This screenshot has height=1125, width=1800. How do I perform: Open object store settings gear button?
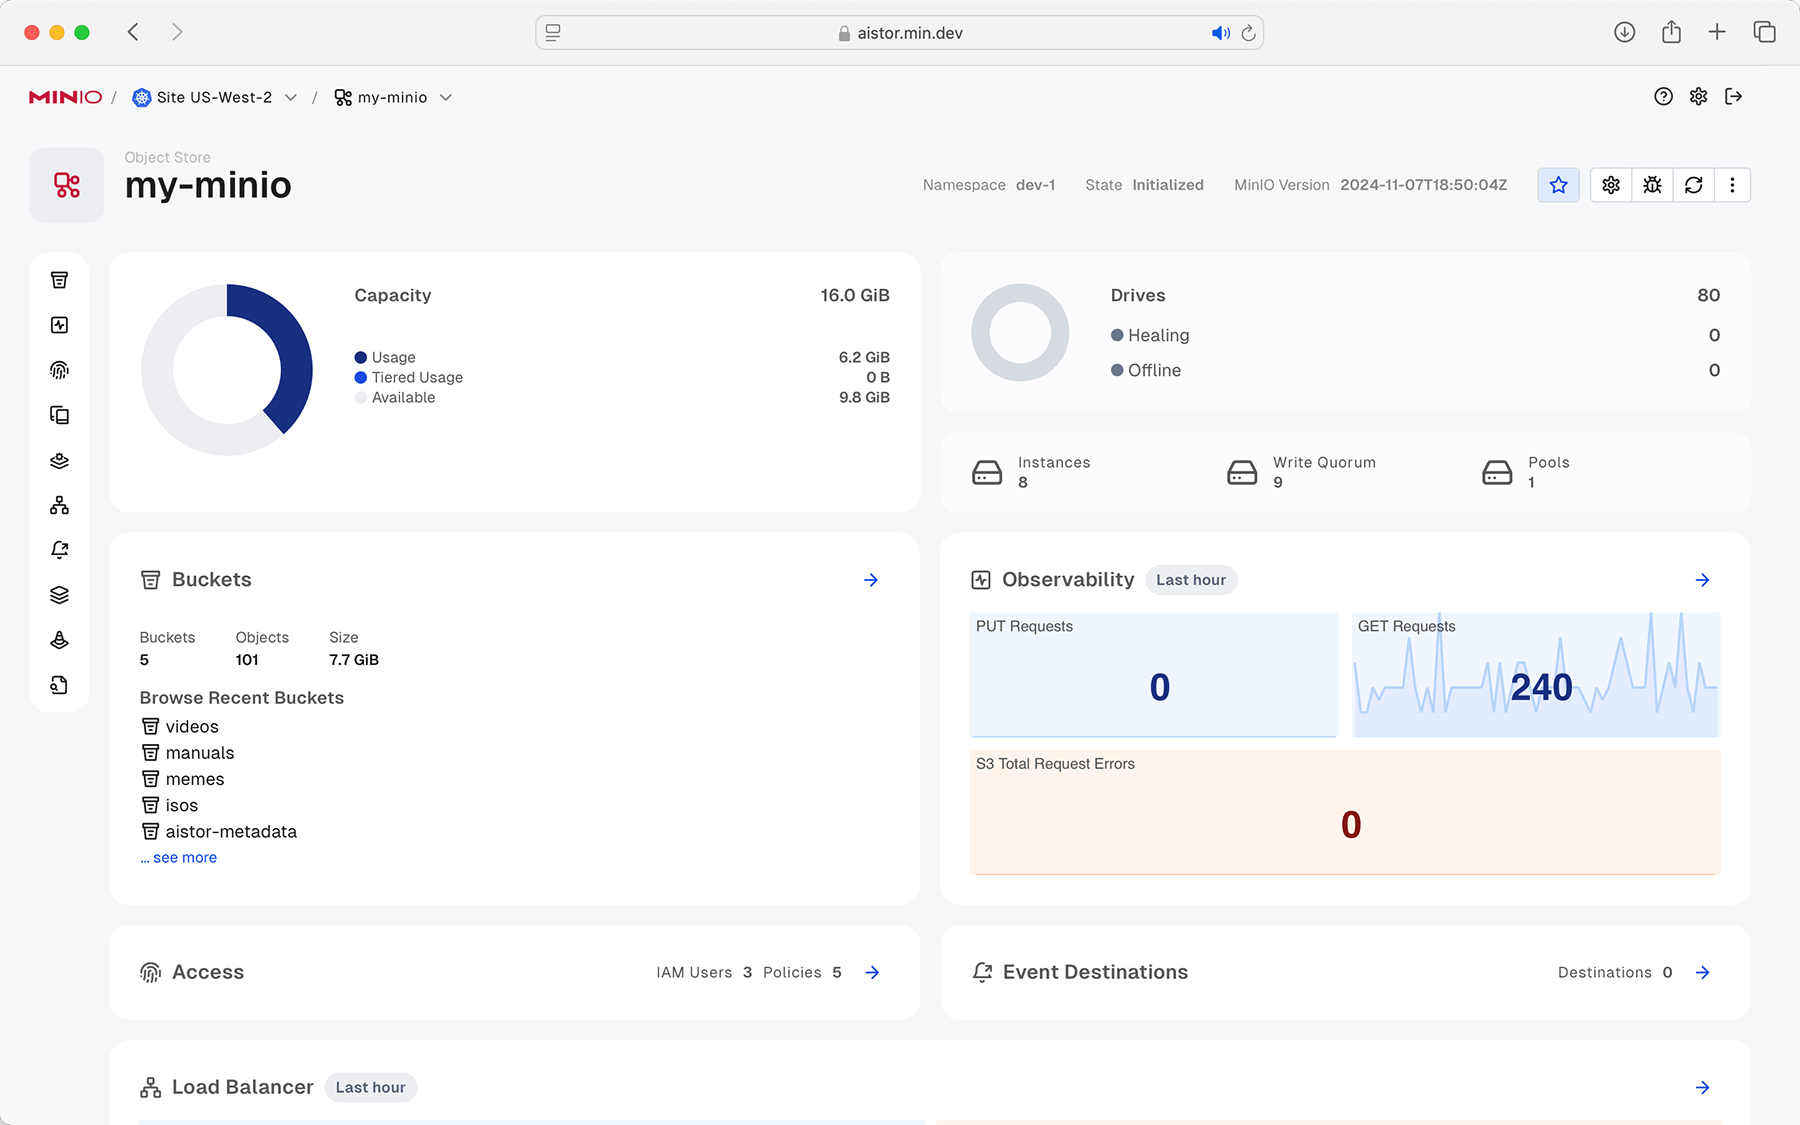[1611, 185]
